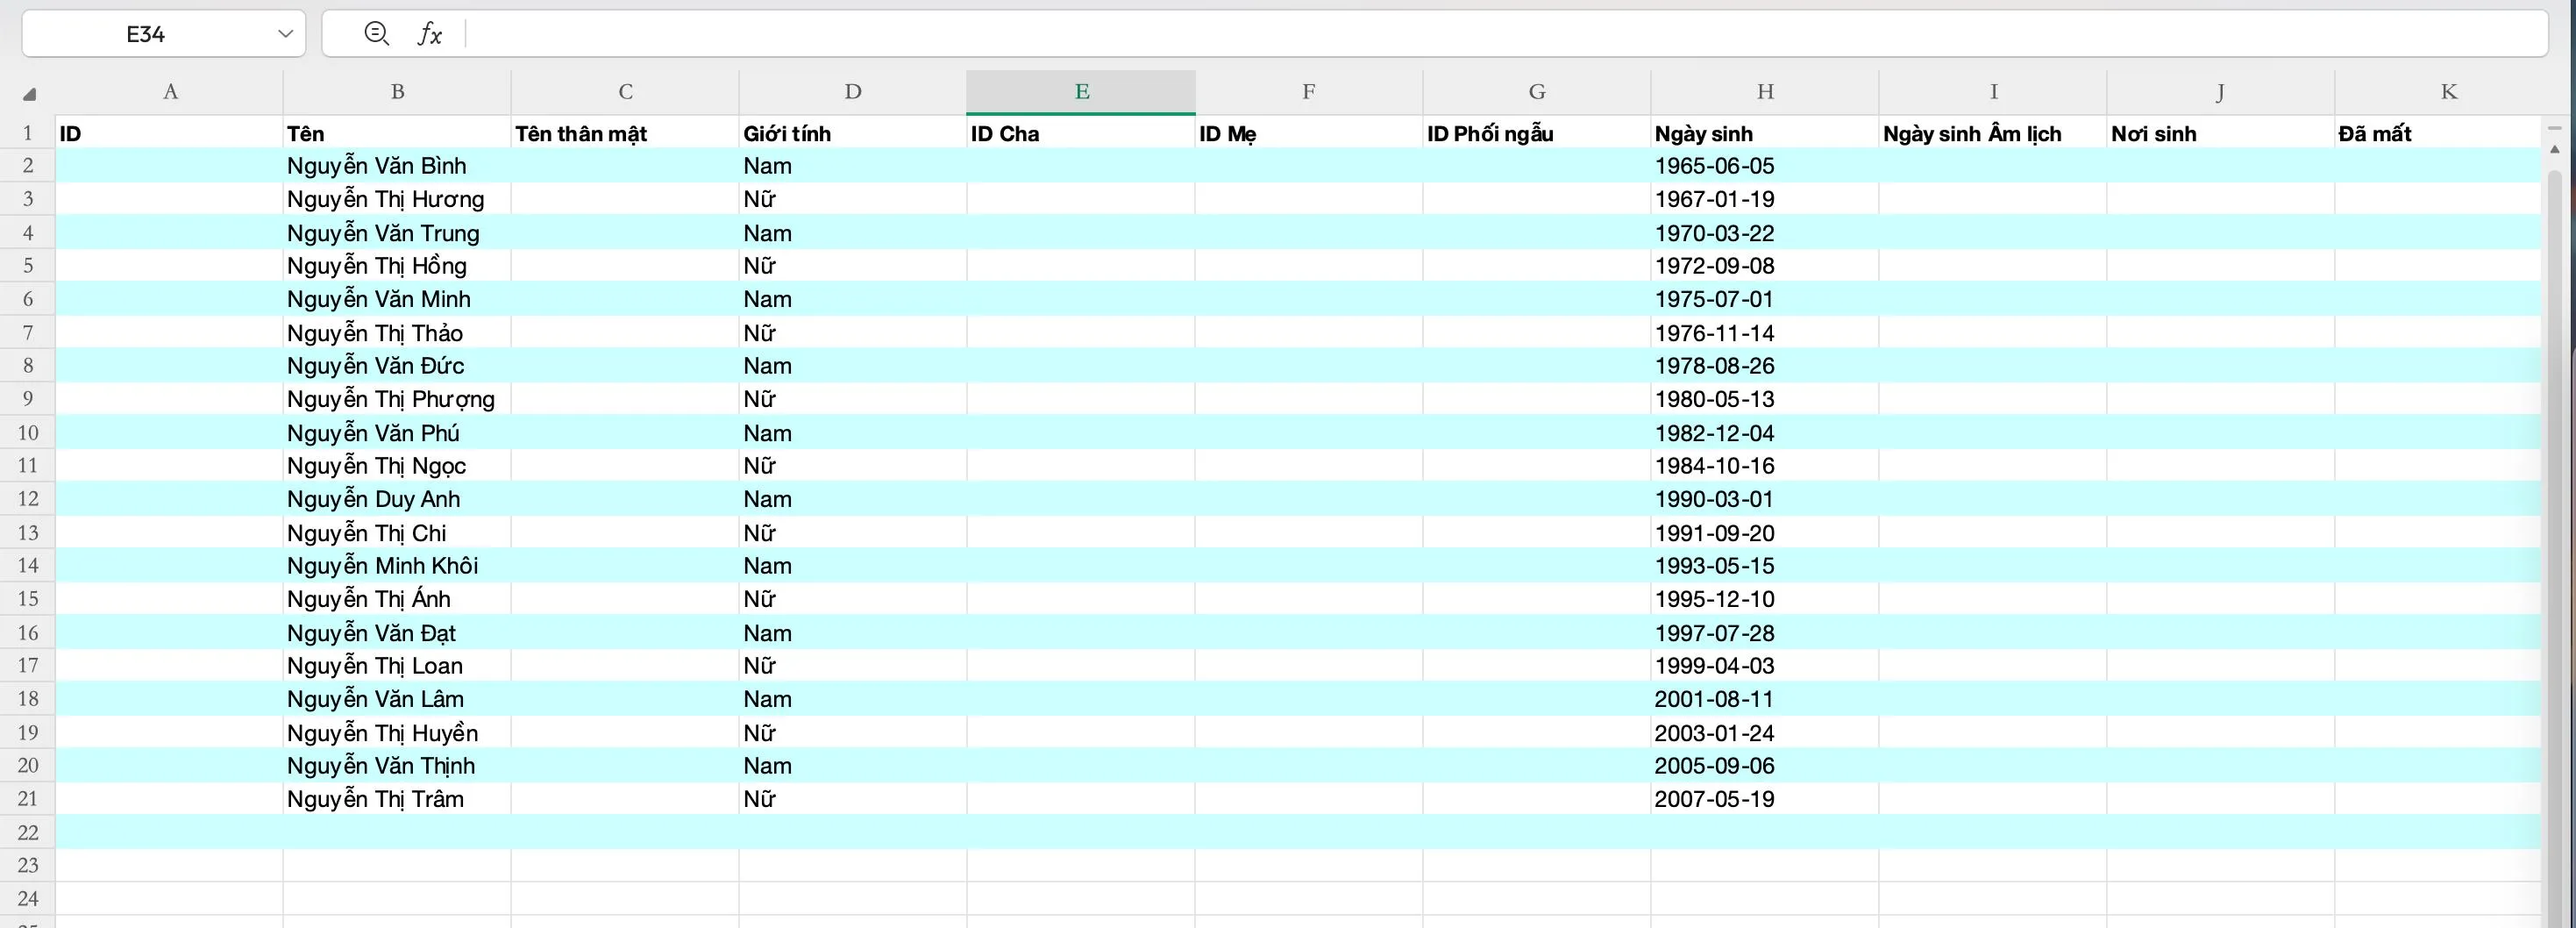Click the 'ID Phối ngẫu' header cell

pos(1536,133)
